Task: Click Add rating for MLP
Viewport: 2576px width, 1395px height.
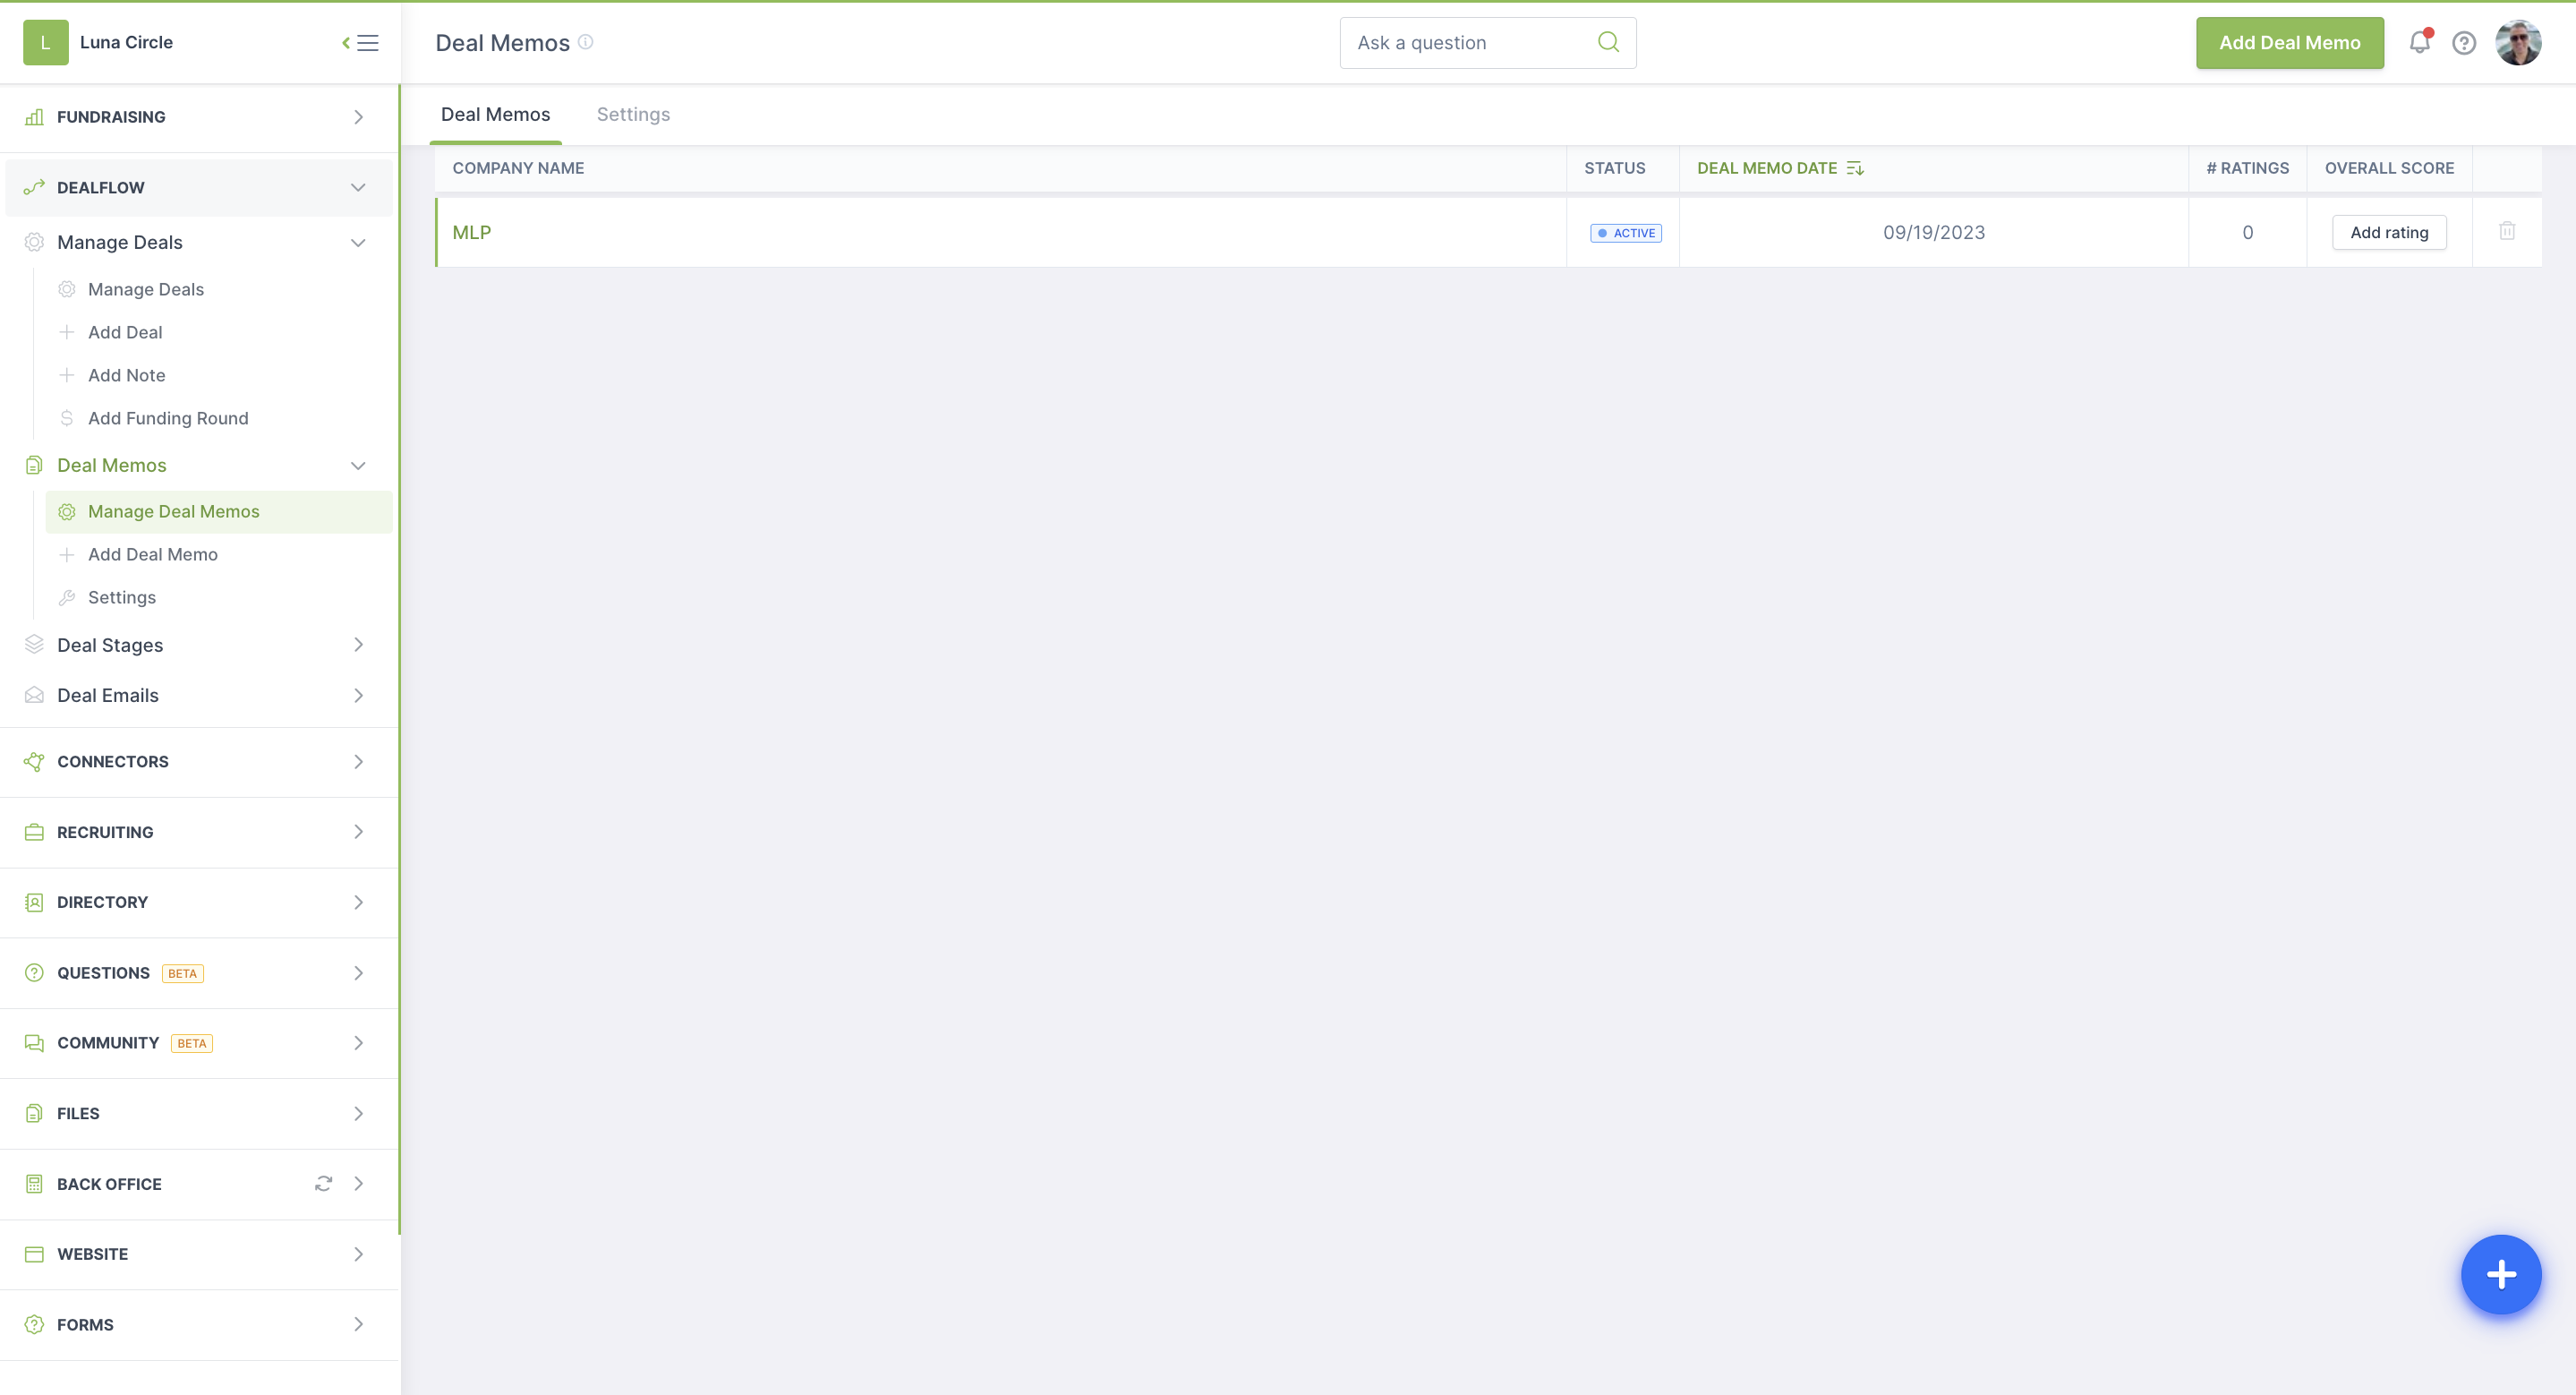Action: click(2389, 232)
